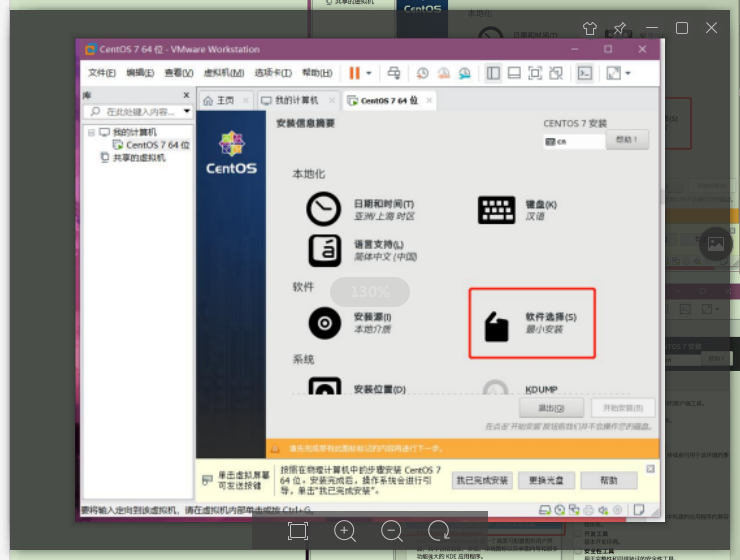This screenshot has width=740, height=560.
Task: Close the CentOS 7 64 位 tab
Action: tap(429, 100)
